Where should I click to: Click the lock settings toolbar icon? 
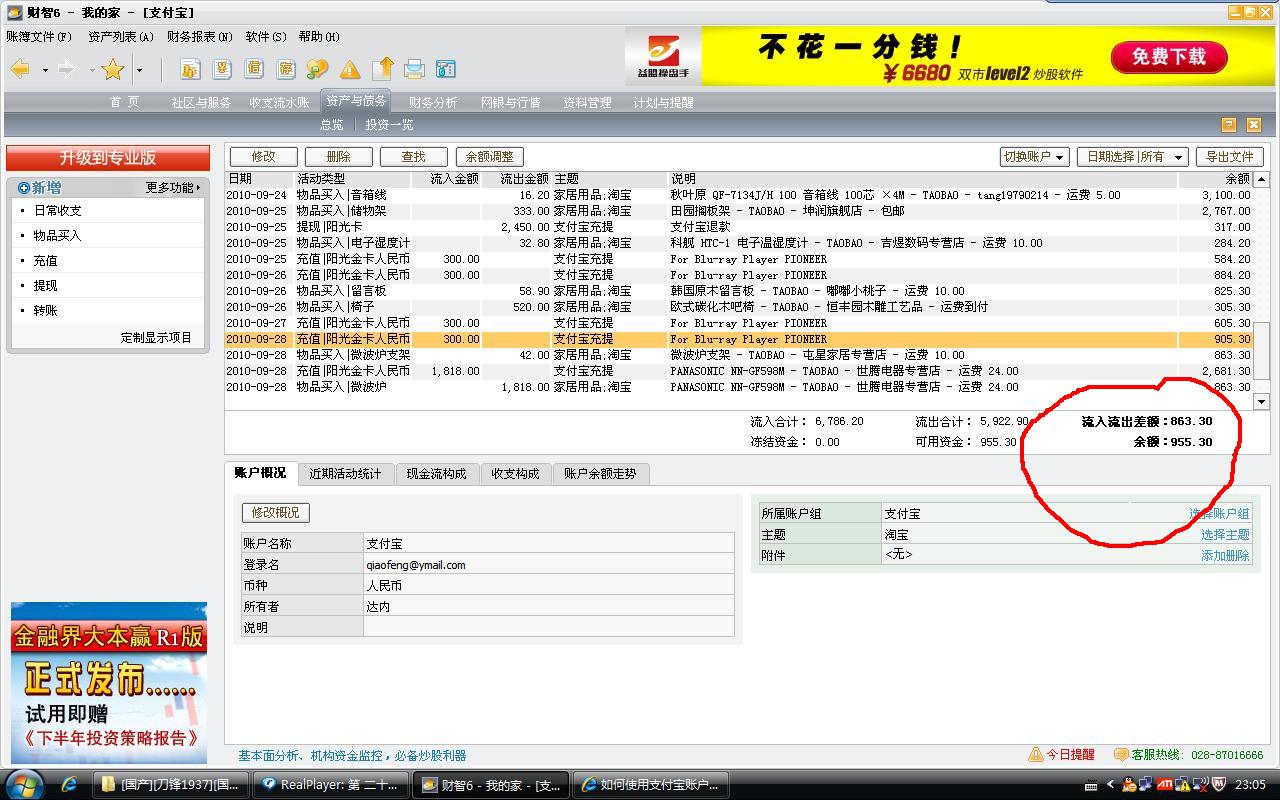pos(446,69)
